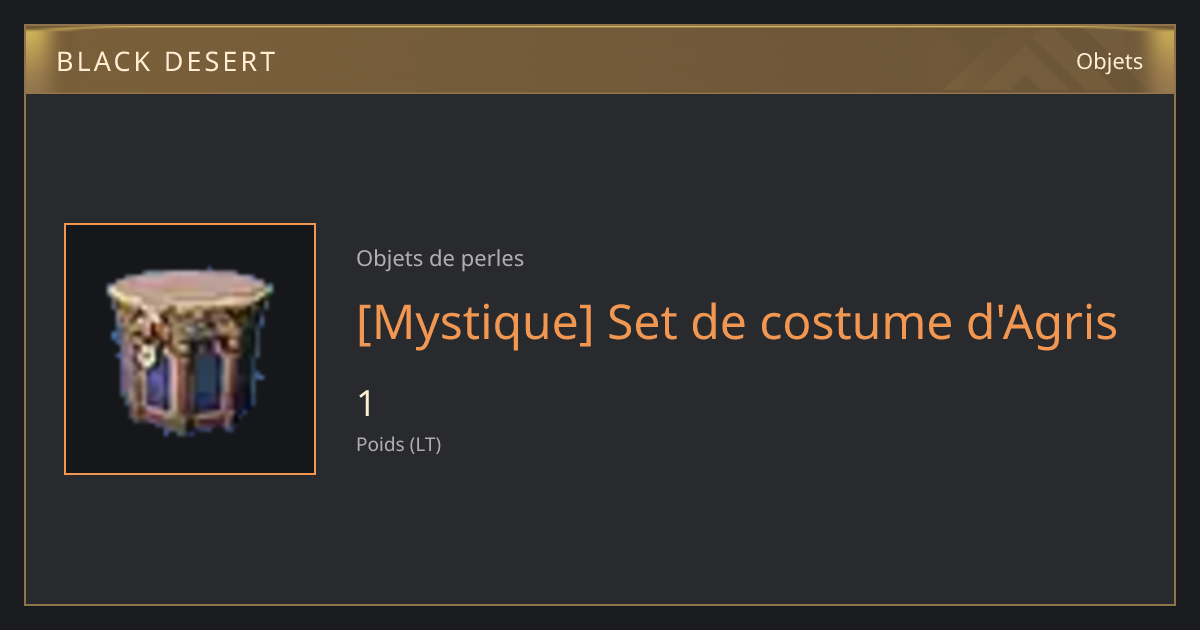The height and width of the screenshot is (630, 1200).
Task: Select the weight value 1
Action: coord(366,404)
